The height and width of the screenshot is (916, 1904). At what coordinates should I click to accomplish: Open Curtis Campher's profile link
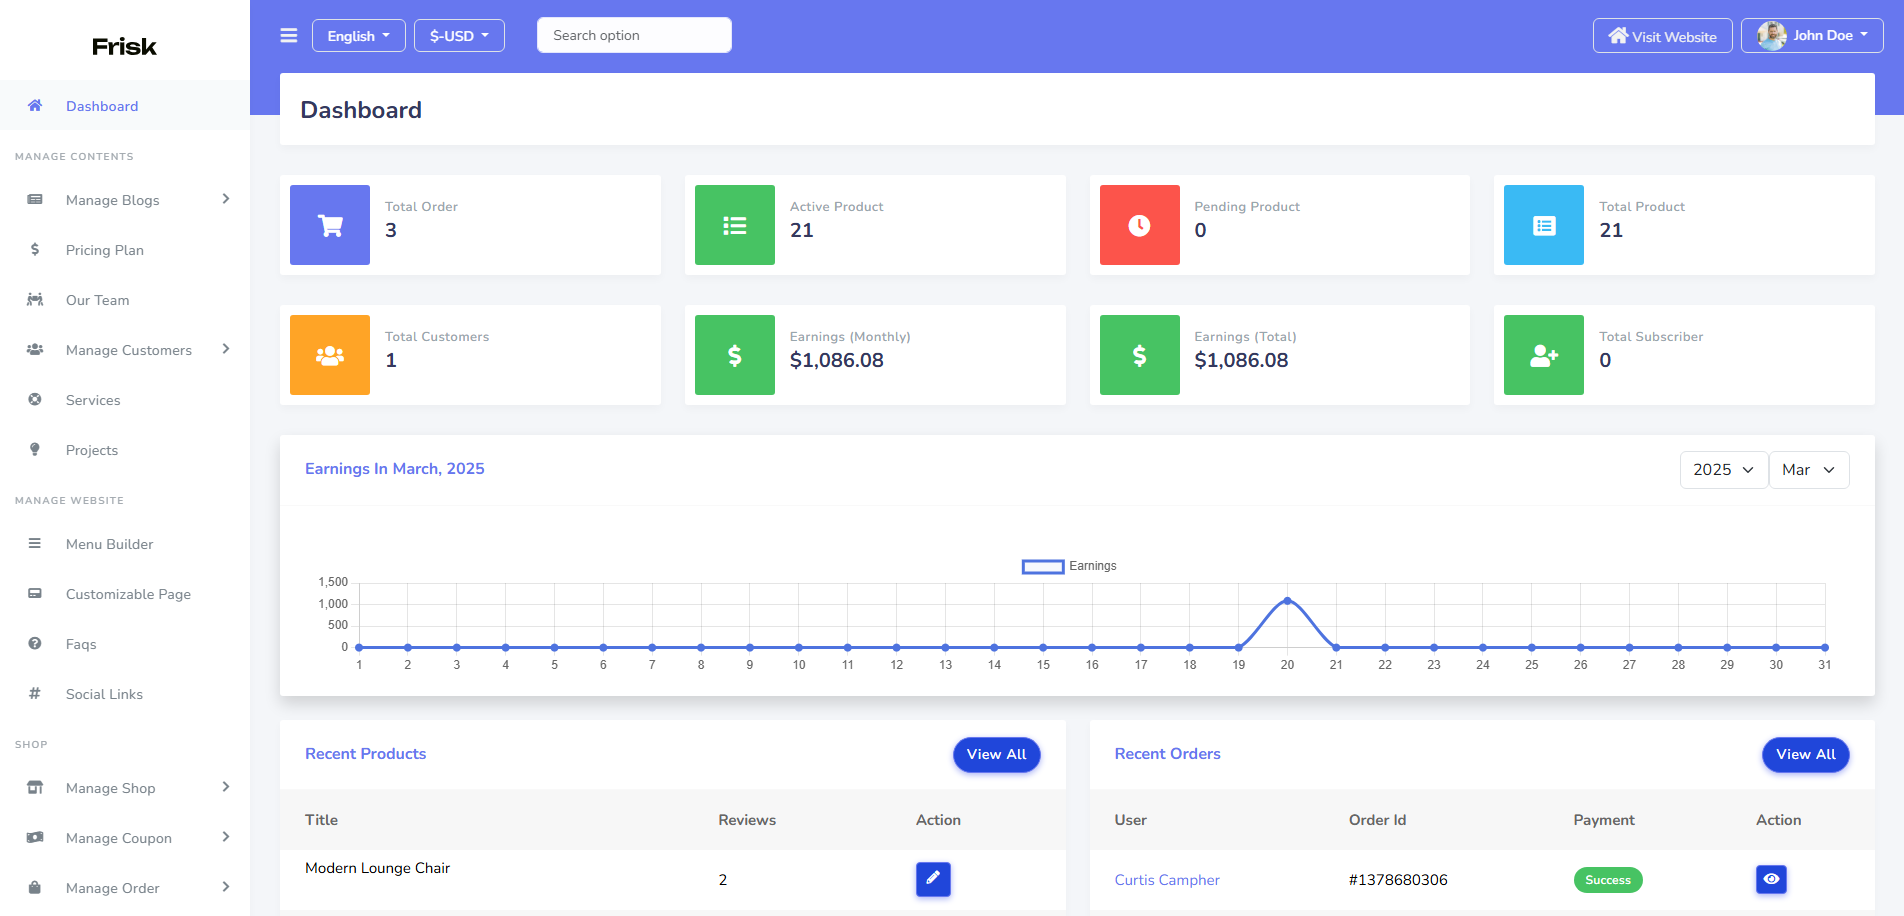click(x=1167, y=879)
